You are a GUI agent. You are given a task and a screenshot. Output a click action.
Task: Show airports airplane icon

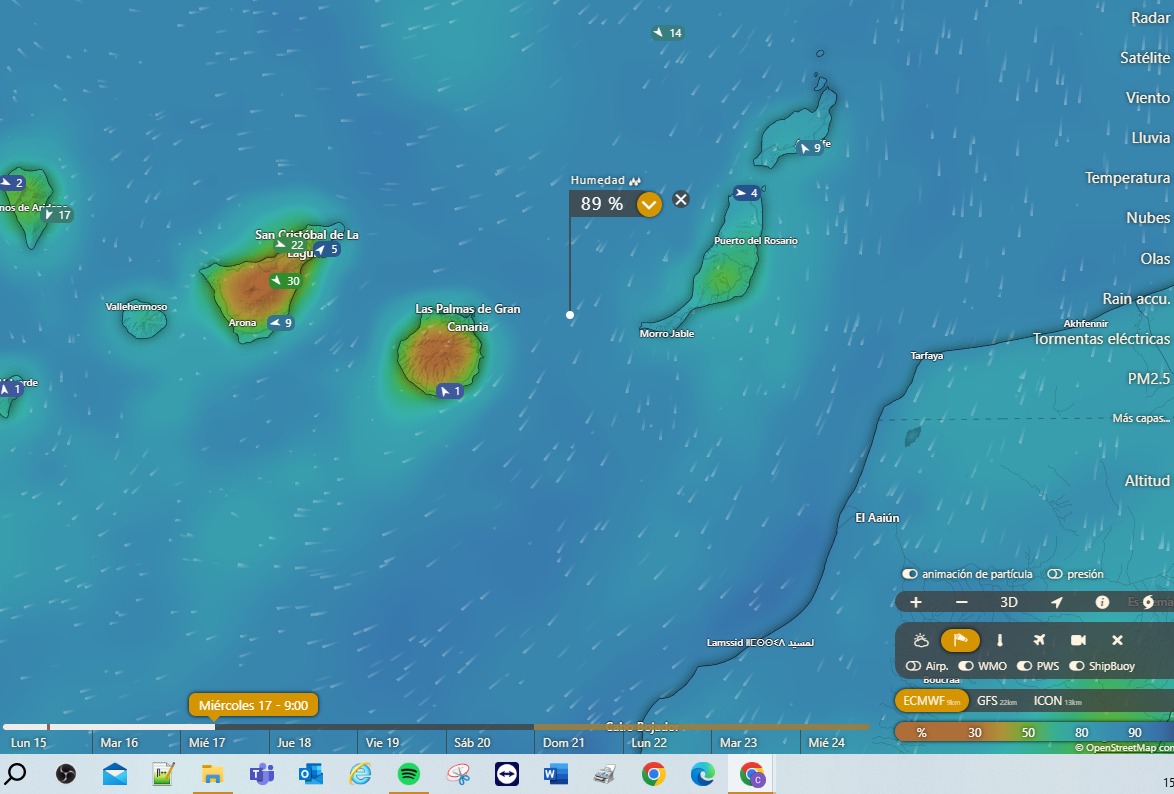tap(1038, 640)
